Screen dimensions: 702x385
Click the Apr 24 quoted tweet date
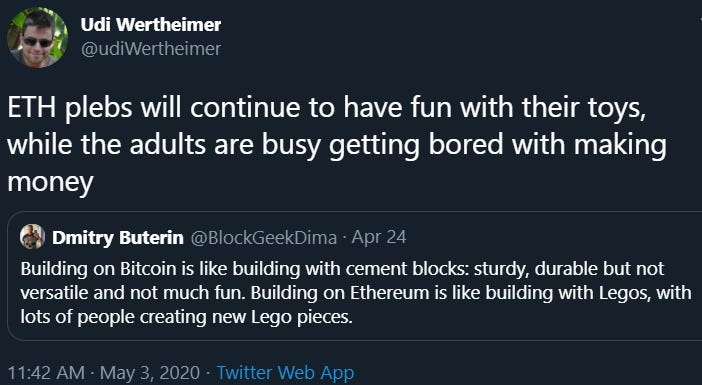coord(379,237)
